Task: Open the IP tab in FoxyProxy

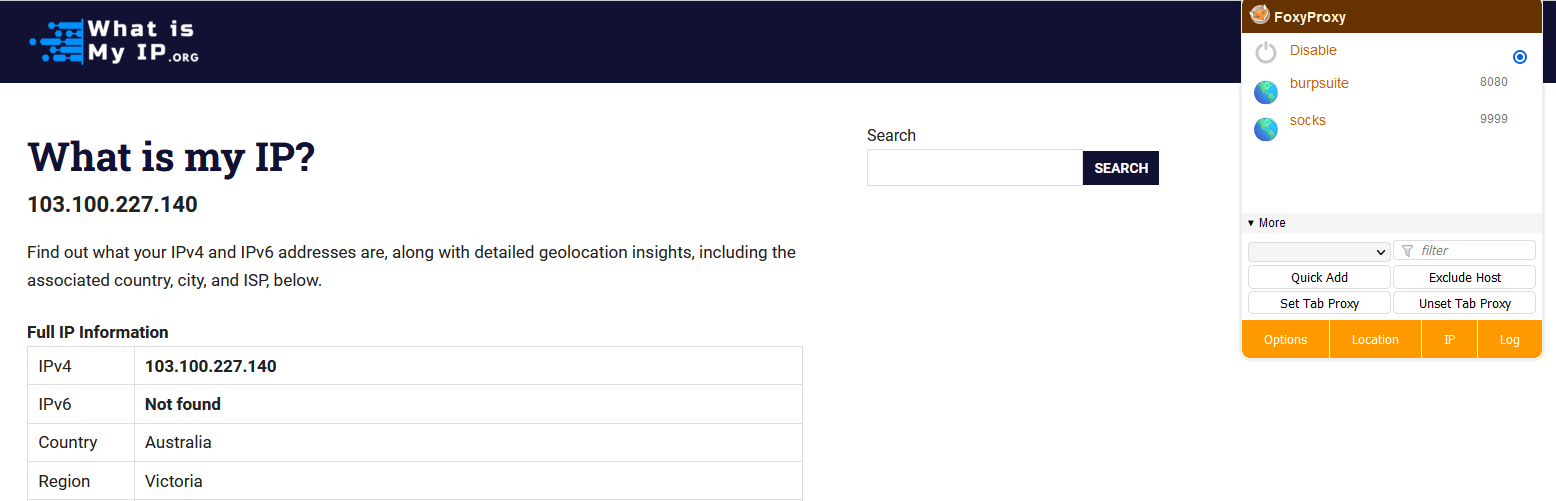Action: (x=1449, y=340)
